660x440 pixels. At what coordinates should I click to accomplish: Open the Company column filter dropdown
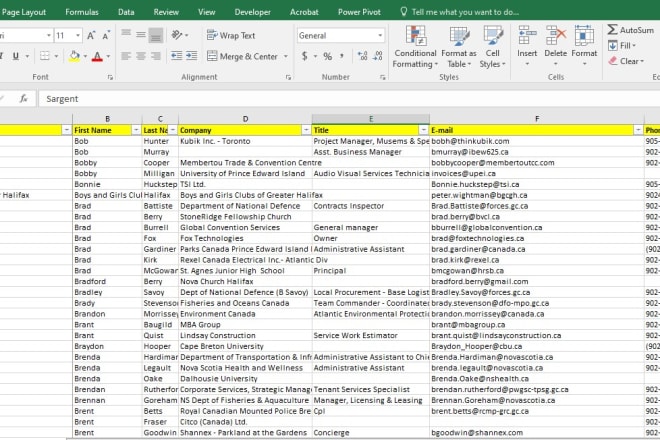coord(306,130)
